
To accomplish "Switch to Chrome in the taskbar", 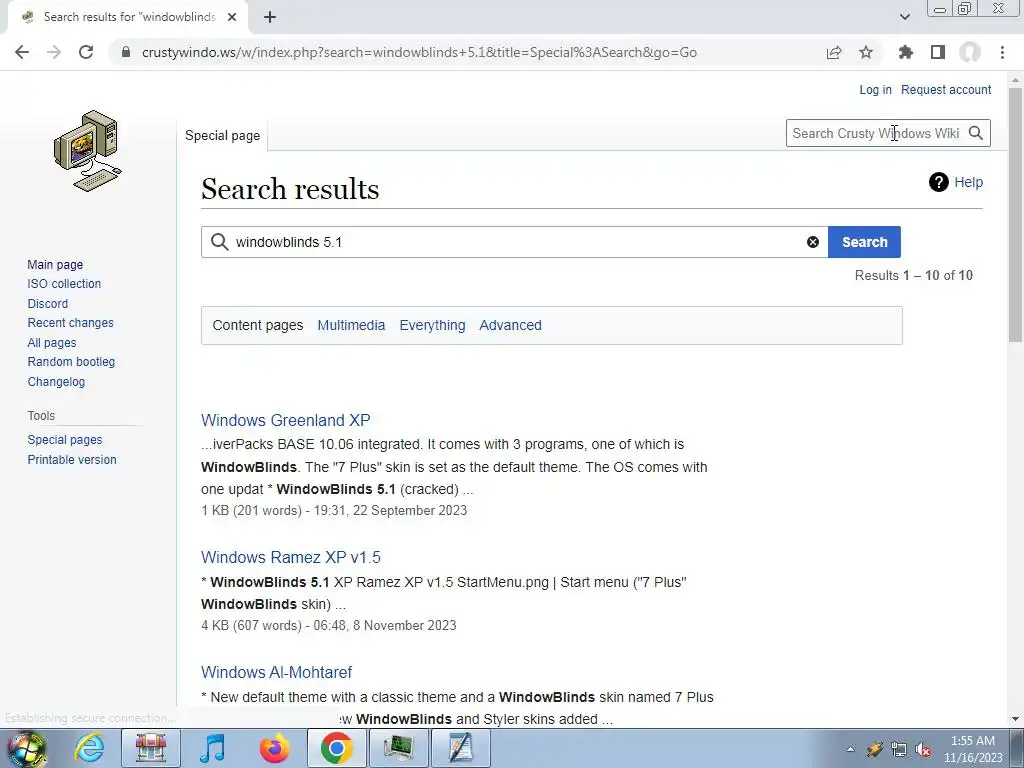I will (x=336, y=748).
